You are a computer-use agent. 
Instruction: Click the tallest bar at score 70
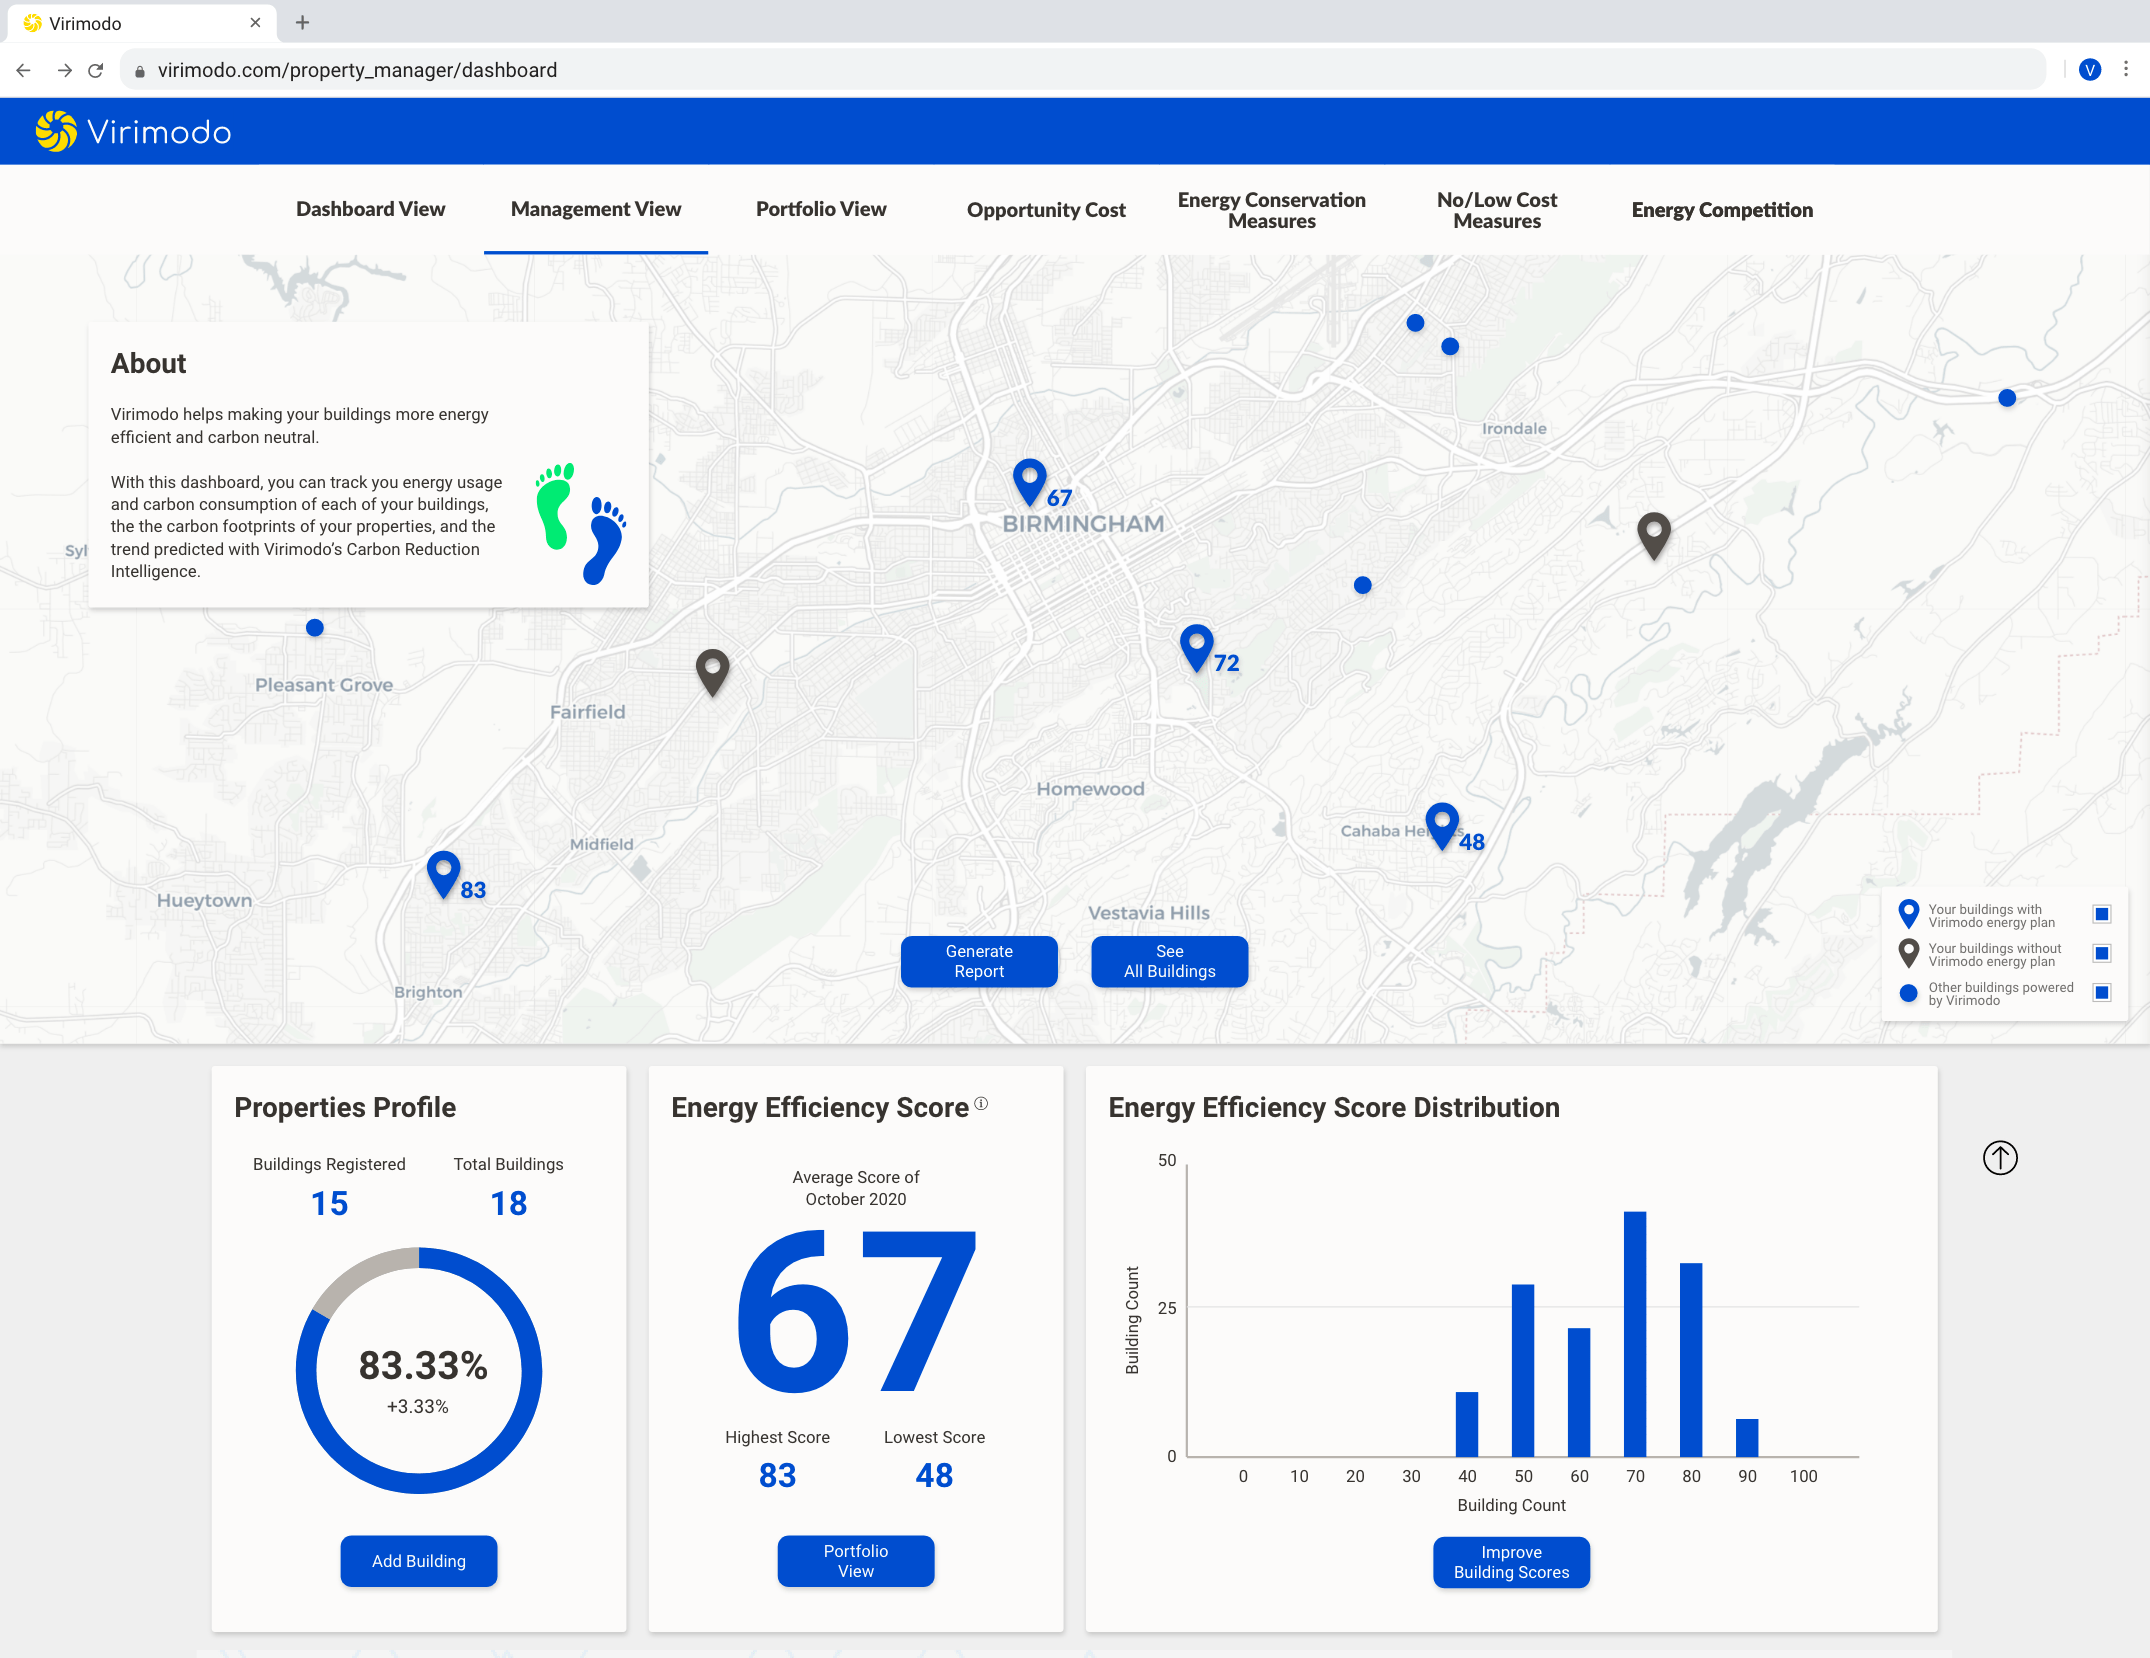tap(1635, 1333)
